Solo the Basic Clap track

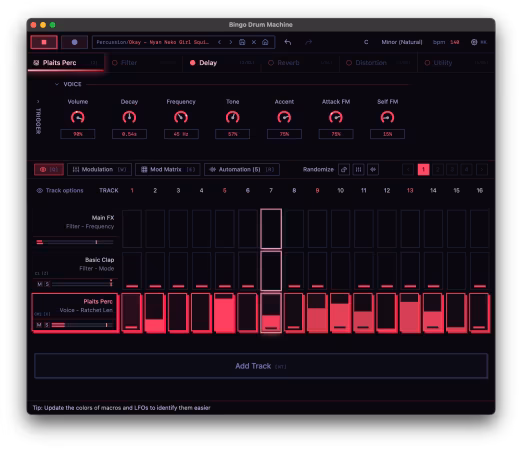pos(47,284)
